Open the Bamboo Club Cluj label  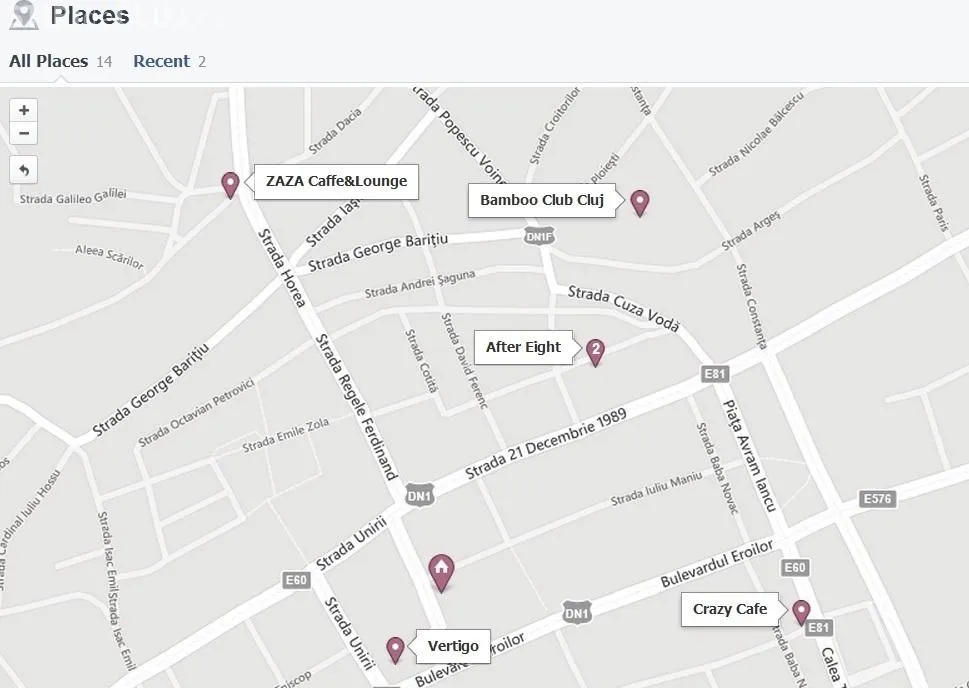541,200
